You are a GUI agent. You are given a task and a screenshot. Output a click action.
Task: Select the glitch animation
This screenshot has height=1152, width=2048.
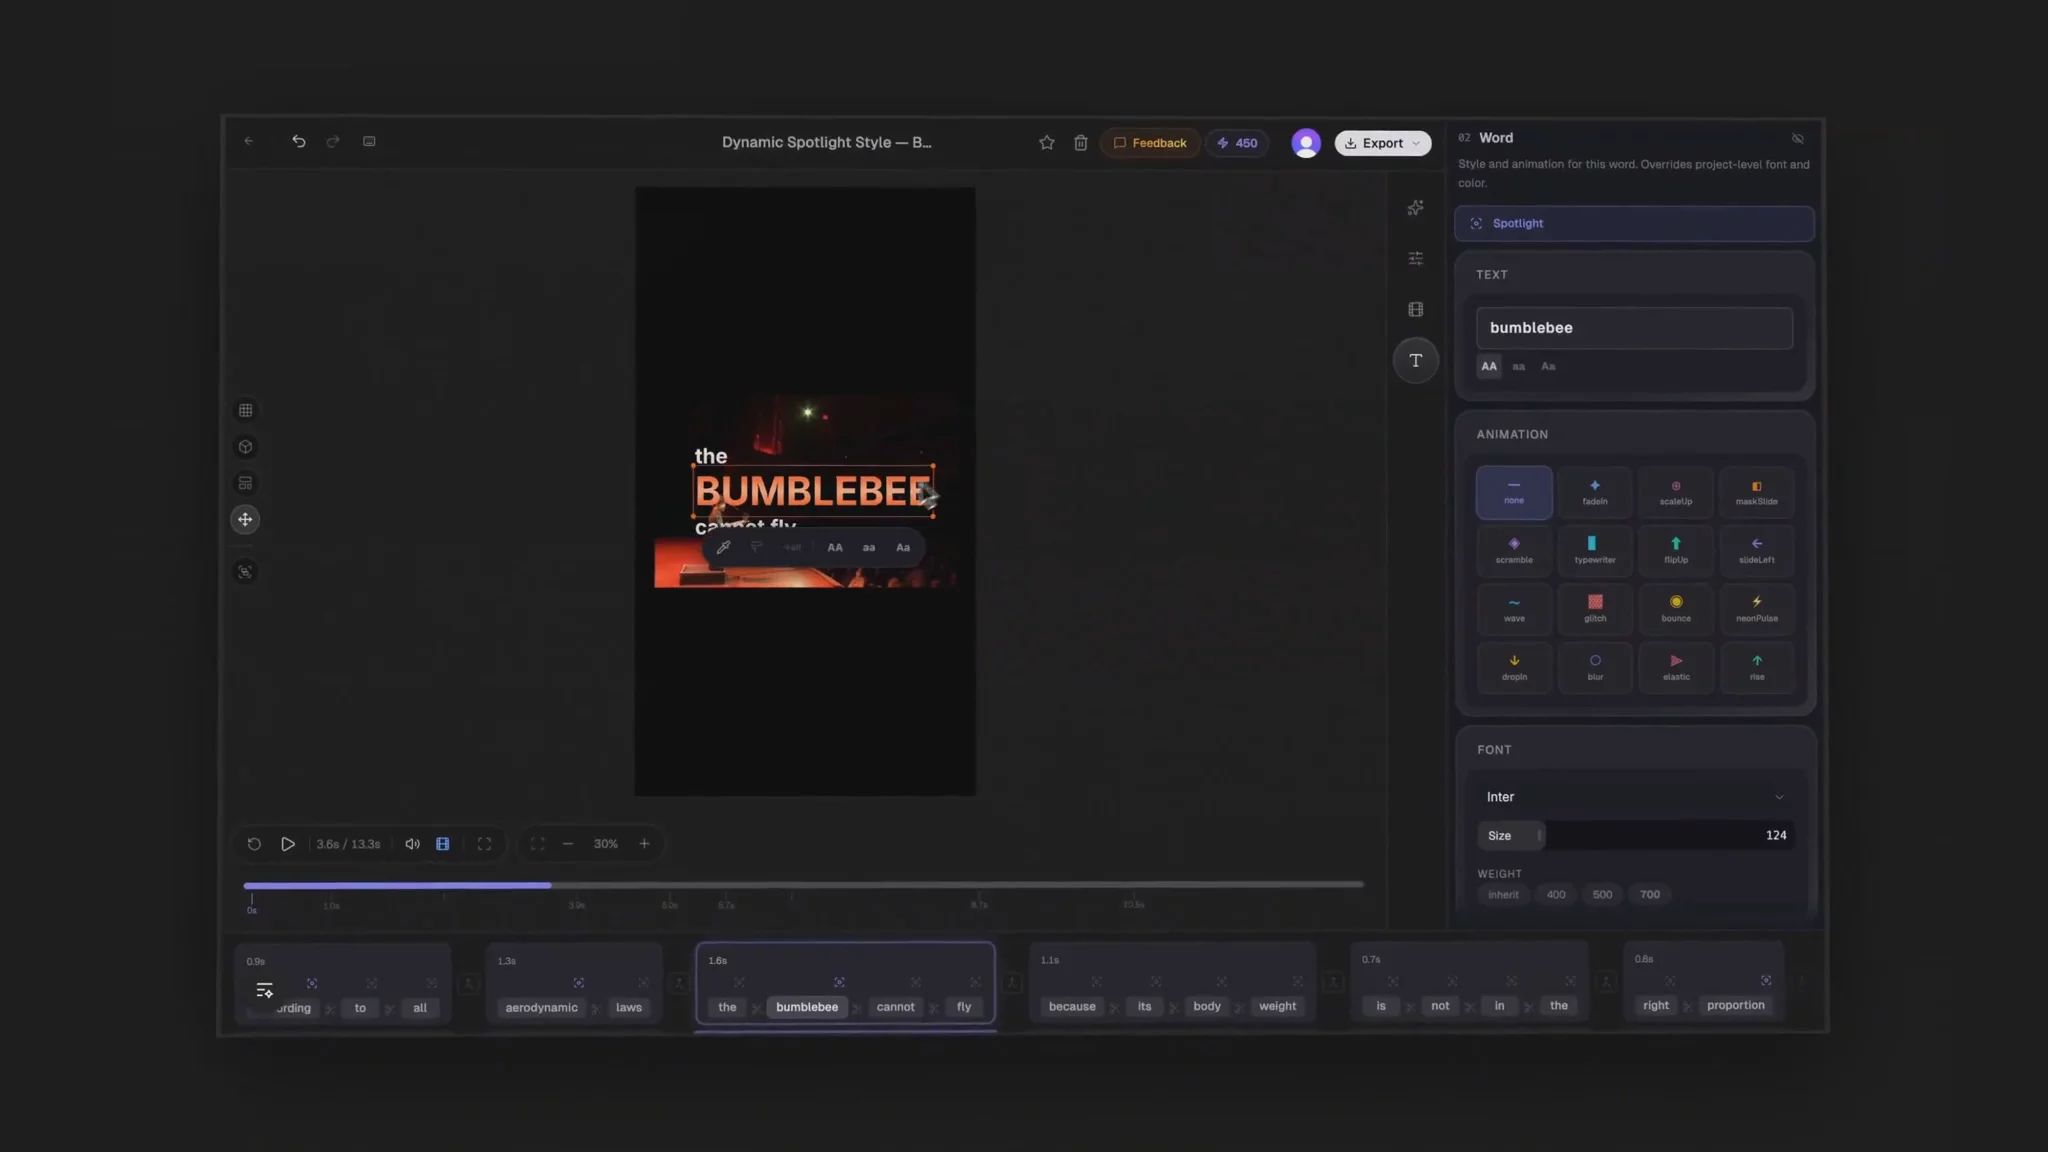1595,609
